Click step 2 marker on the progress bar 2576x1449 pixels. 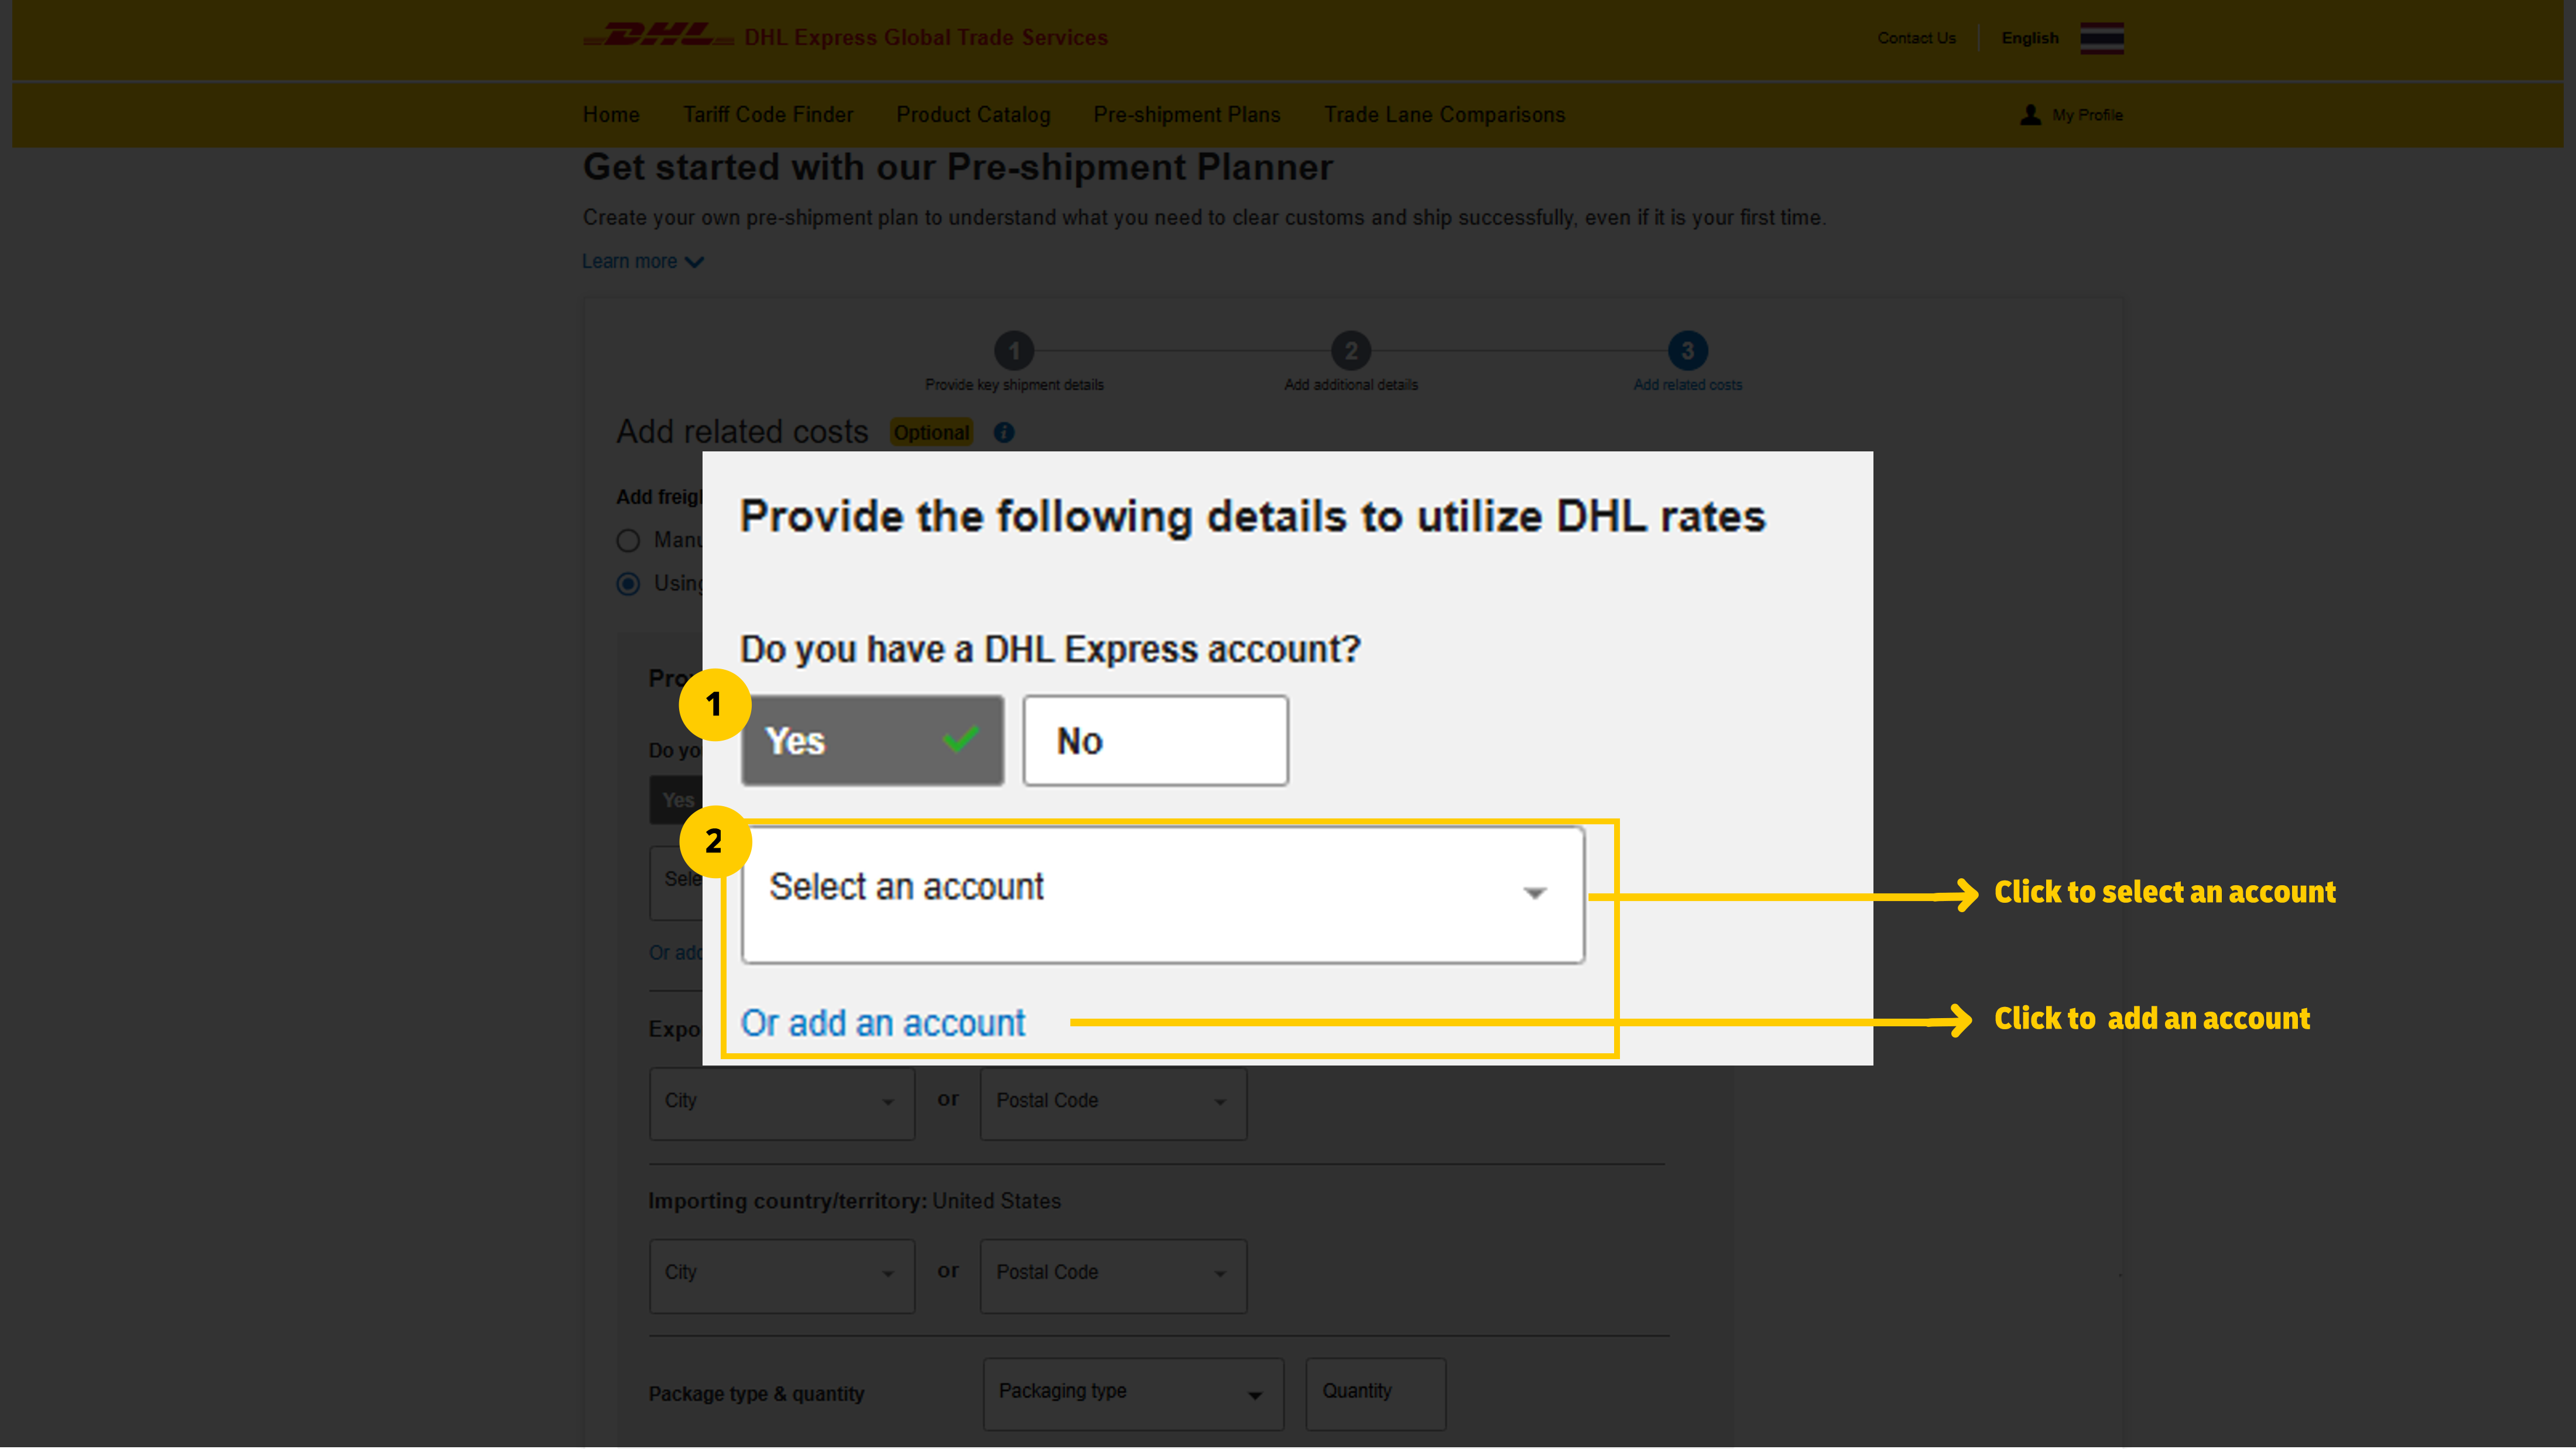click(1351, 352)
